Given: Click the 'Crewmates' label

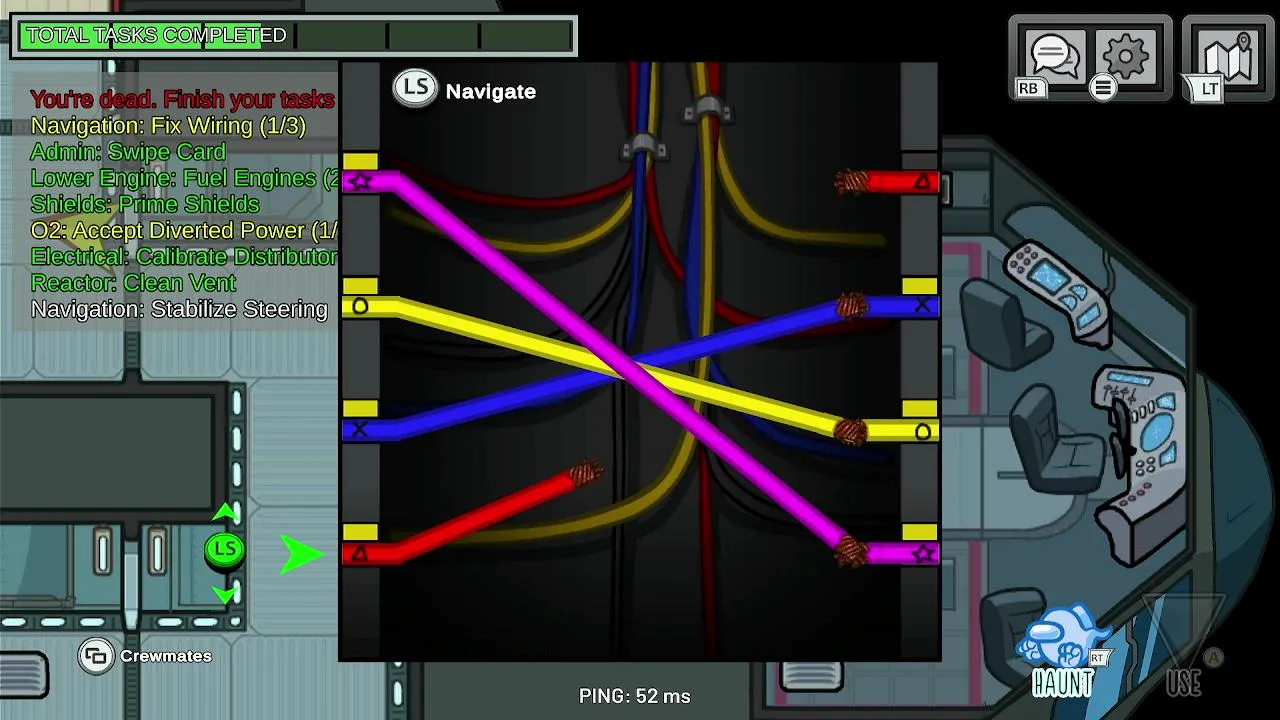Looking at the screenshot, I should [x=166, y=656].
